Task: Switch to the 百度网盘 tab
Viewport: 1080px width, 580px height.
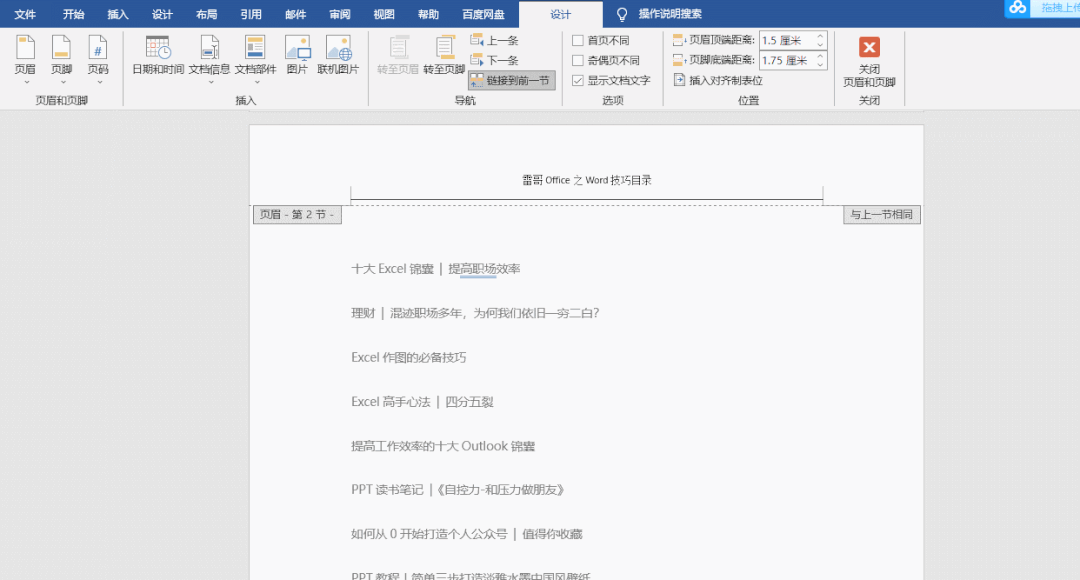Action: (x=484, y=14)
